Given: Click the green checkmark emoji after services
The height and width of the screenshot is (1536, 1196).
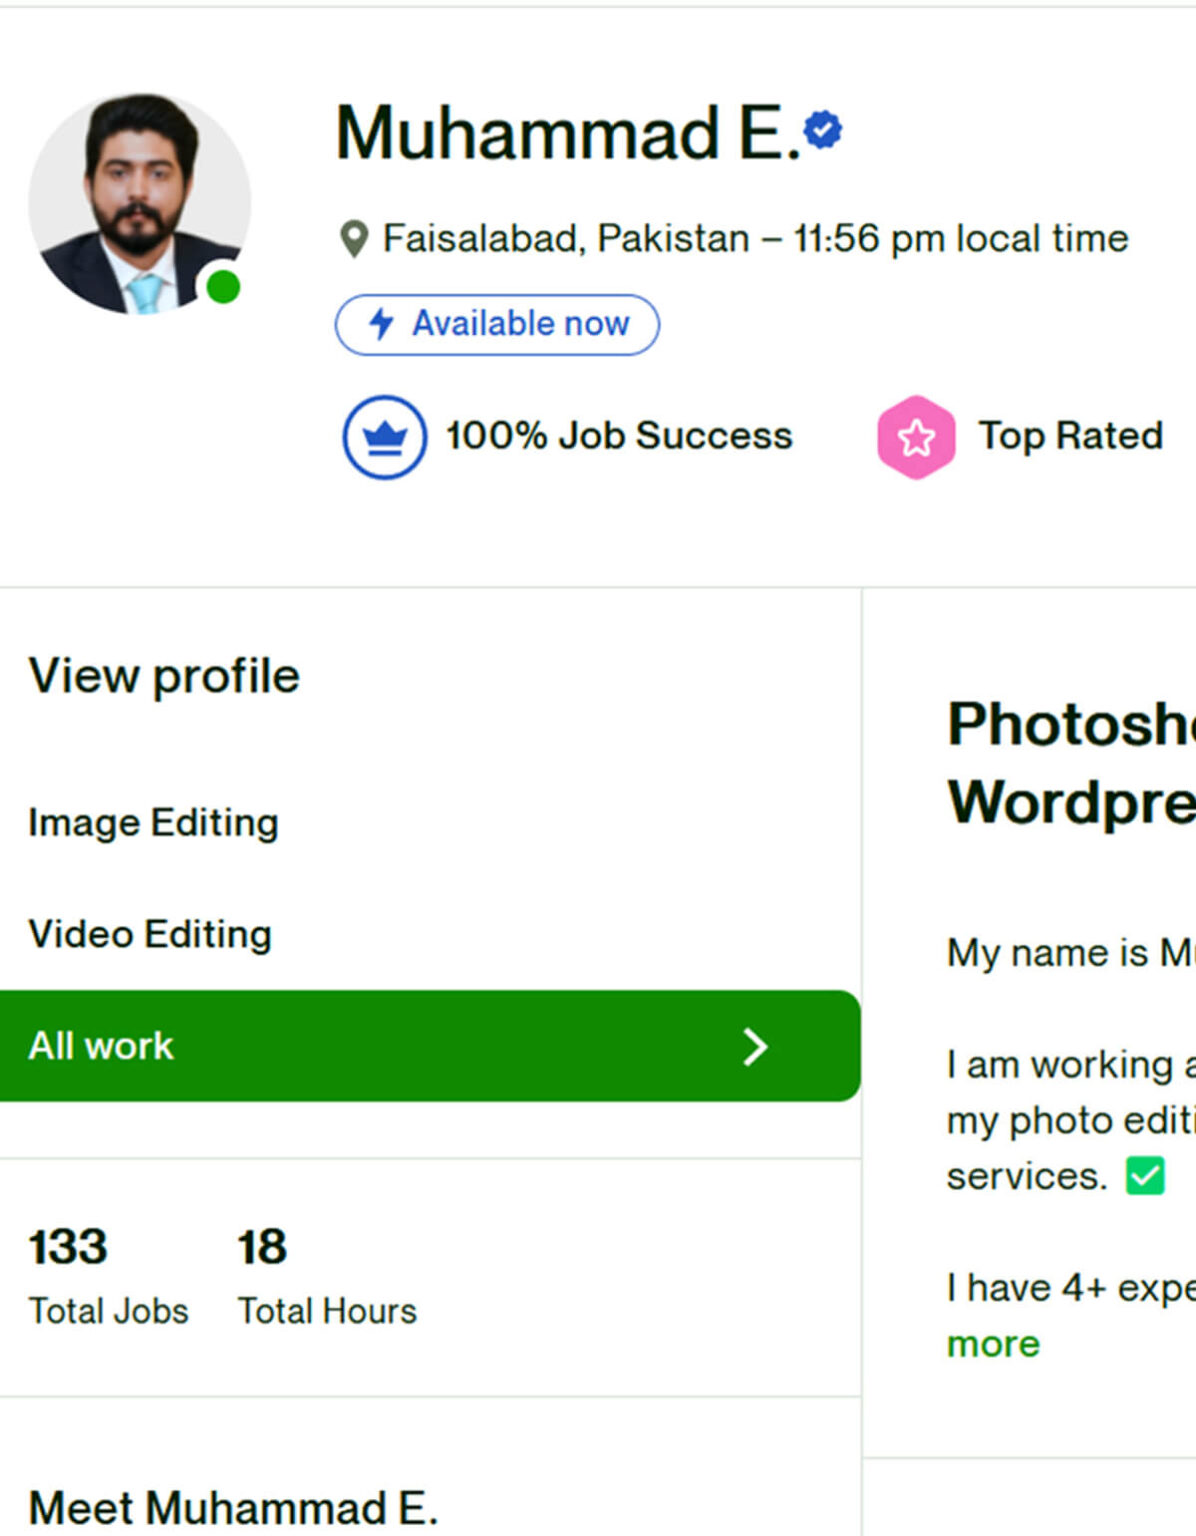Looking at the screenshot, I should (x=1145, y=1176).
